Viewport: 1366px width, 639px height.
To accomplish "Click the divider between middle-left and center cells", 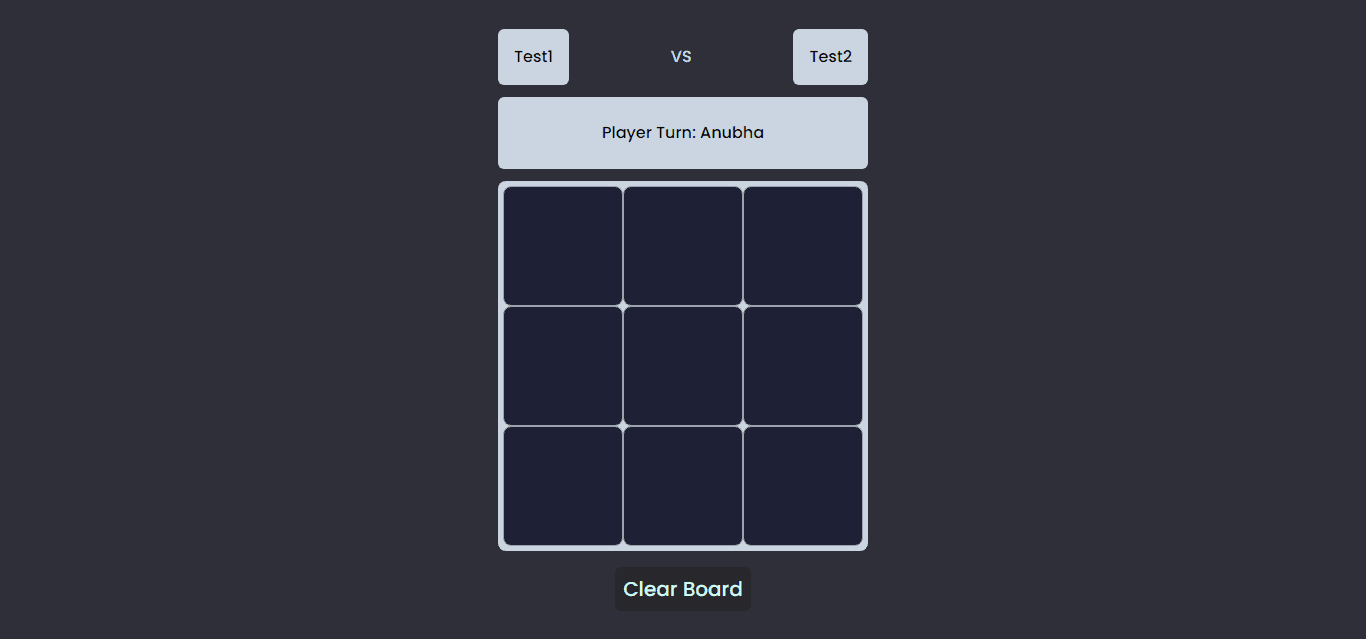I will point(623,366).
